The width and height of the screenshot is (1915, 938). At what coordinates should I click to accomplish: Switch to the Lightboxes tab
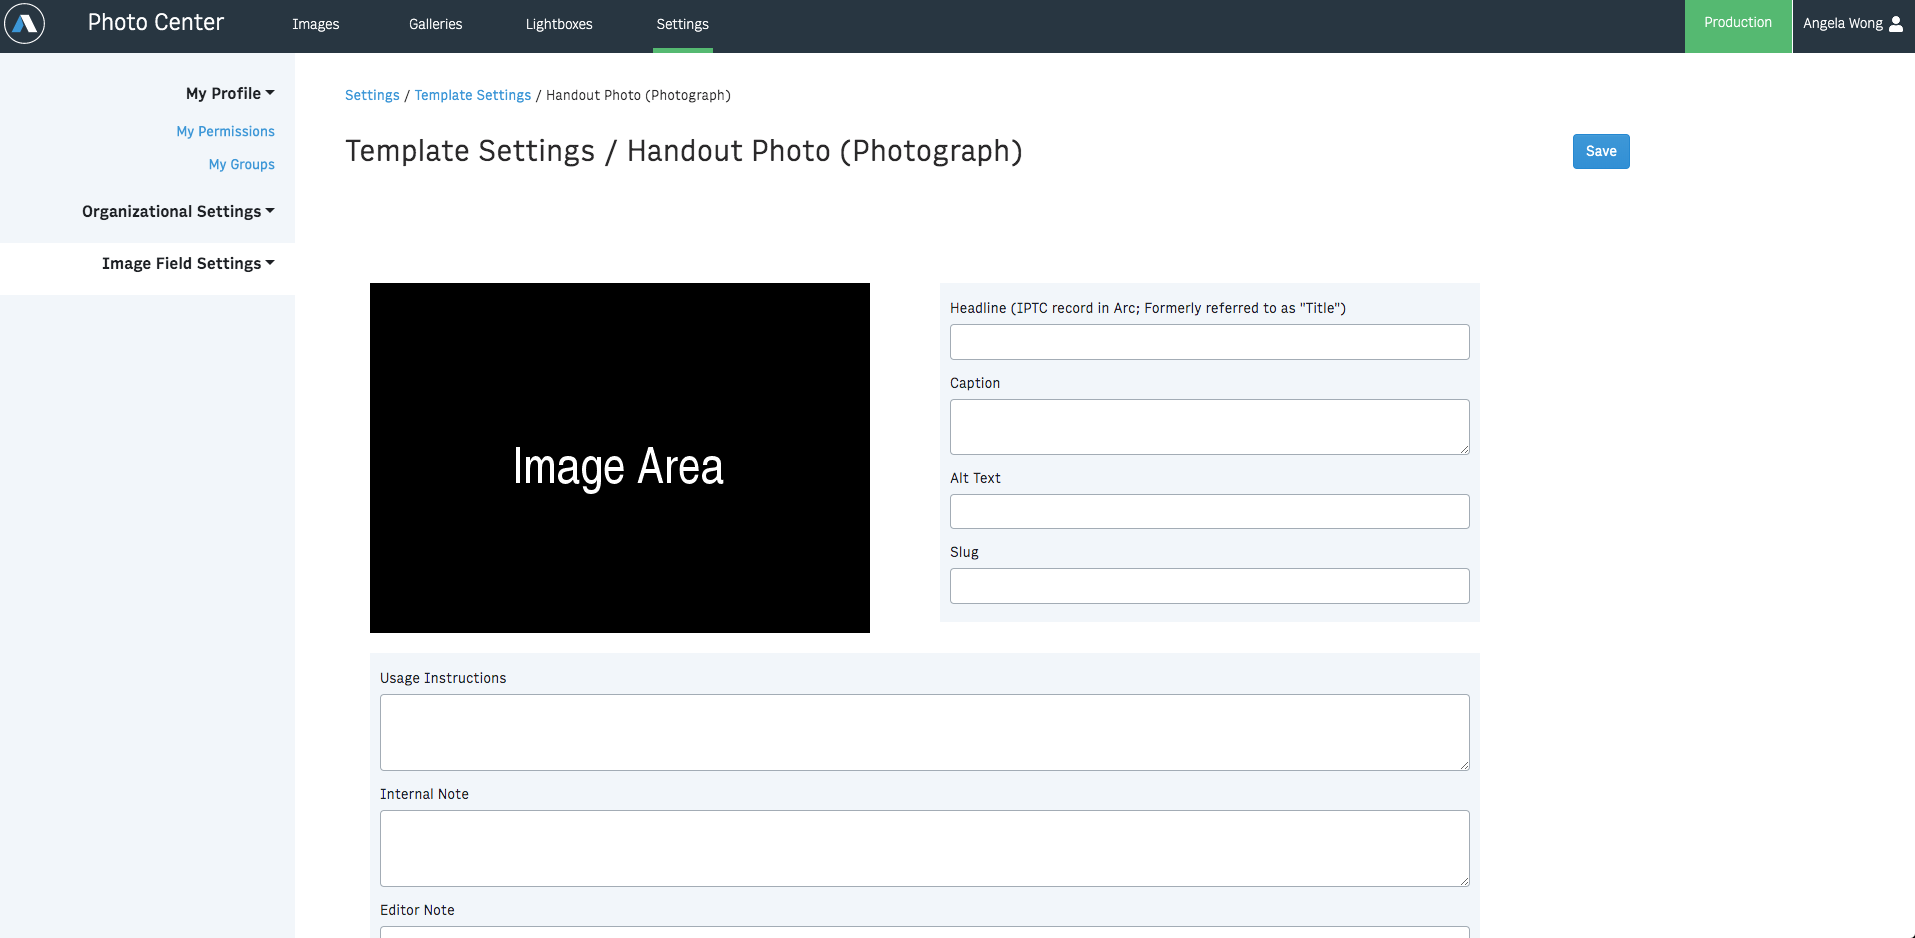click(x=559, y=24)
